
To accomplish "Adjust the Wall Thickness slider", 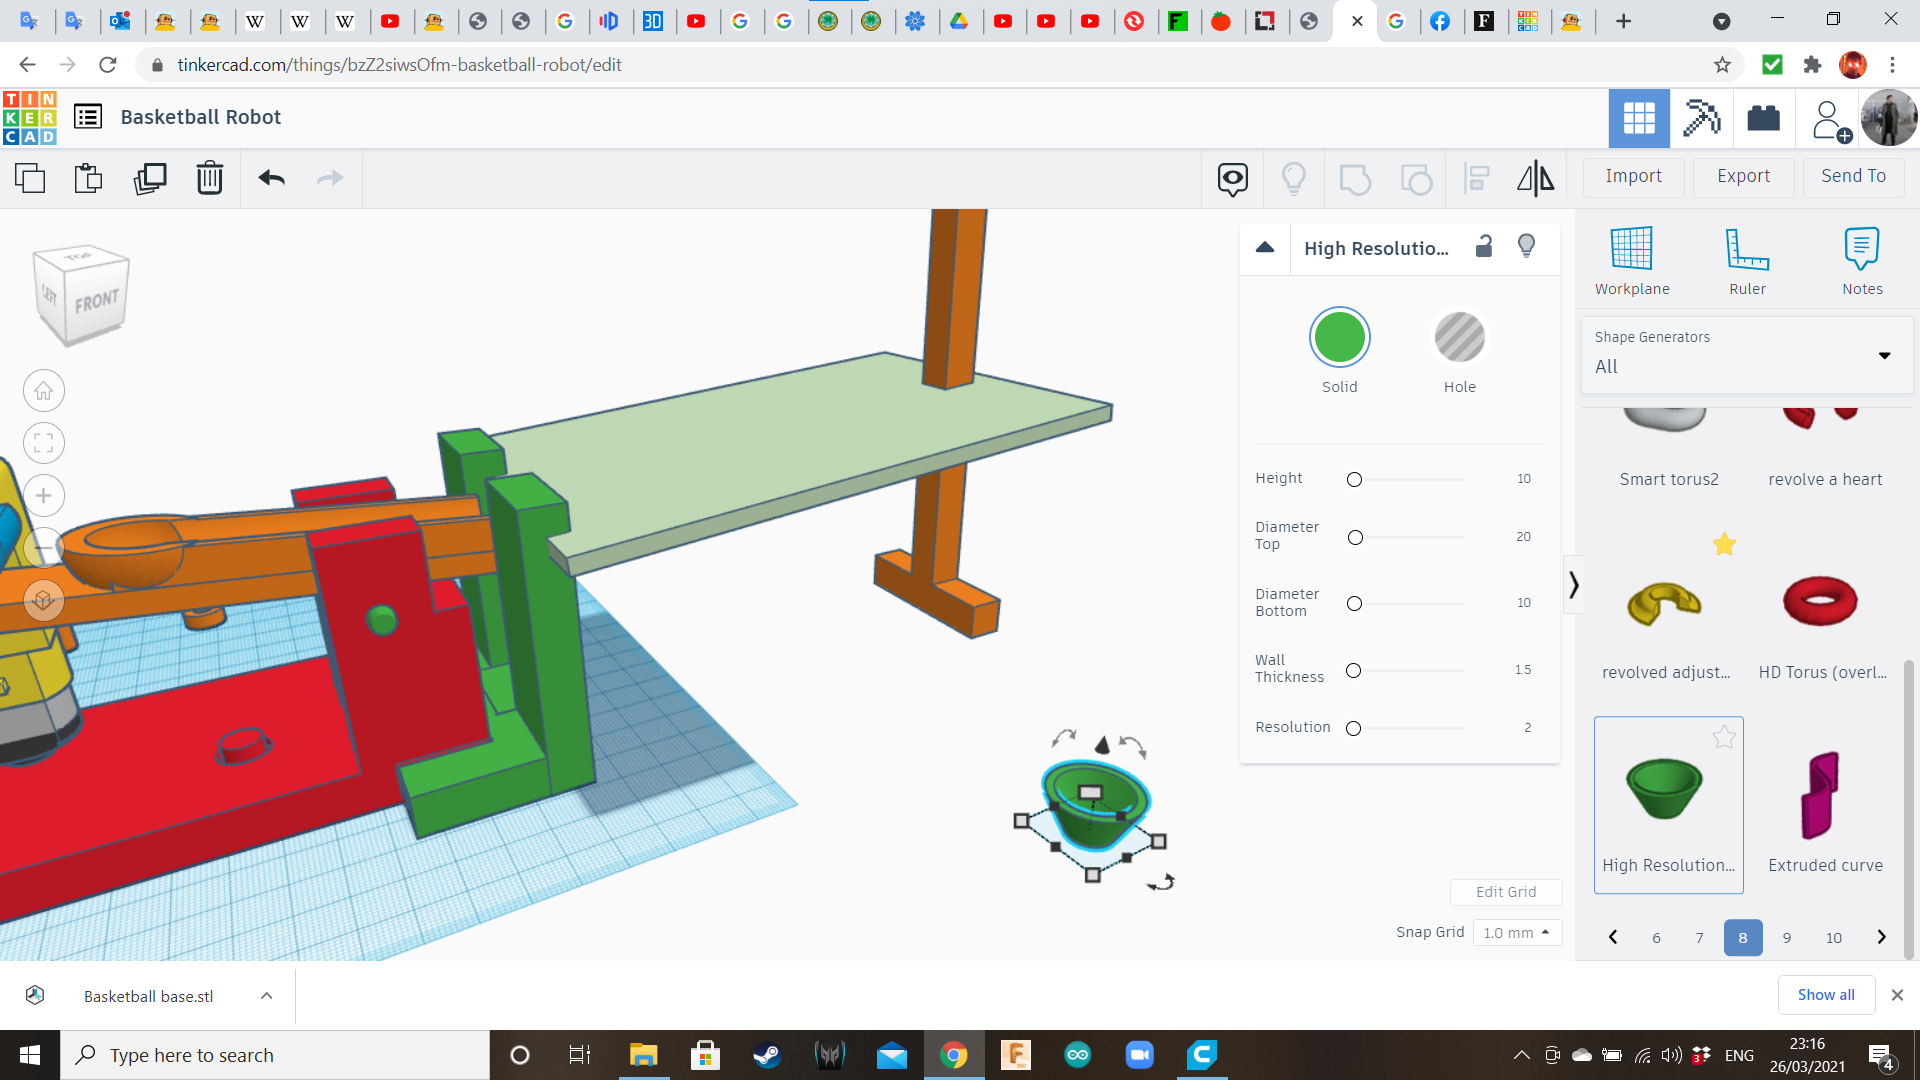I will point(1354,671).
